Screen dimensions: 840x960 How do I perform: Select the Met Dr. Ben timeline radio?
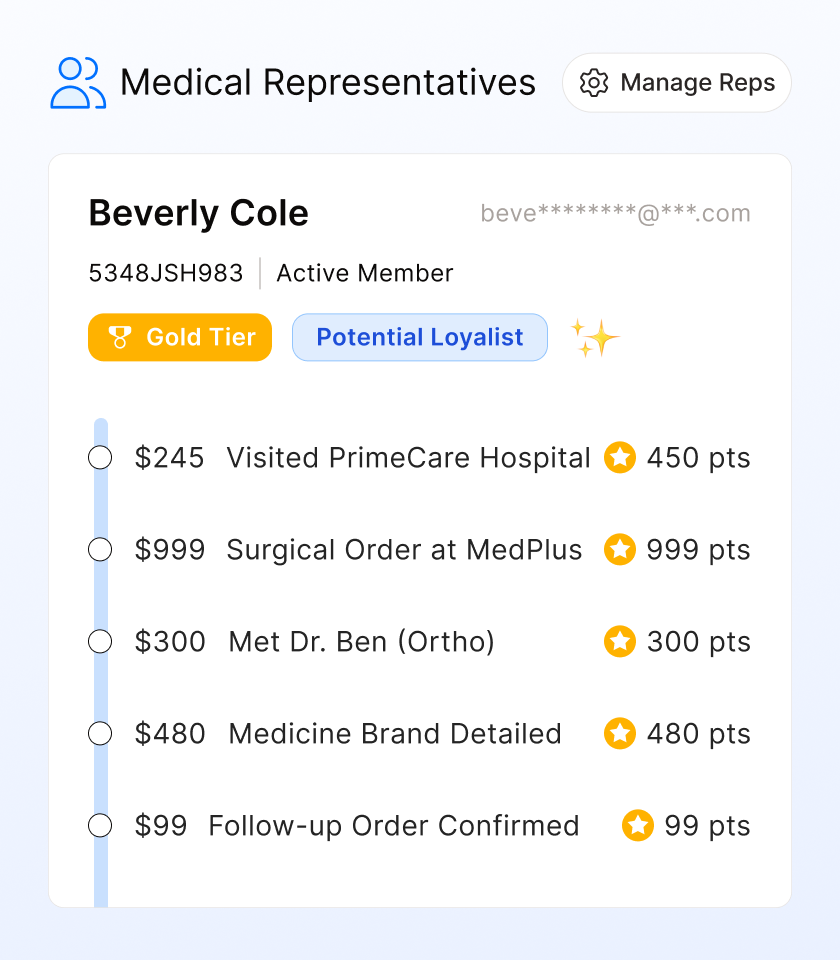(x=100, y=642)
